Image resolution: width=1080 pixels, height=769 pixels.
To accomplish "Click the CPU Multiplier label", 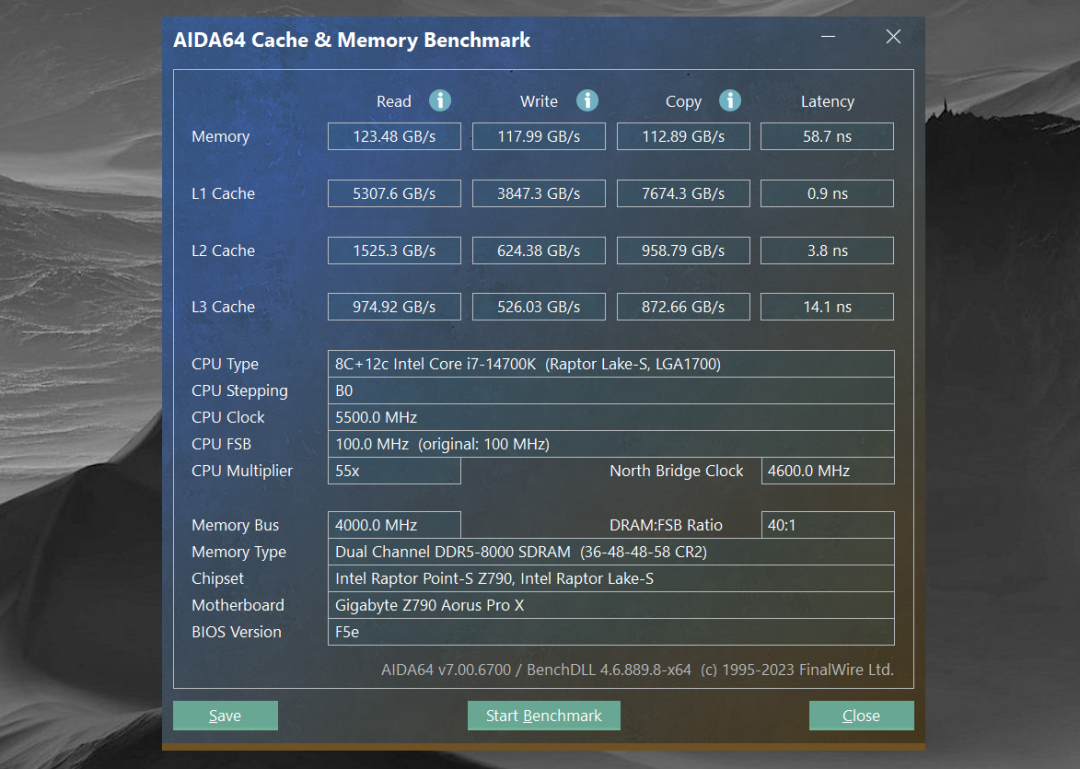I will pos(242,471).
